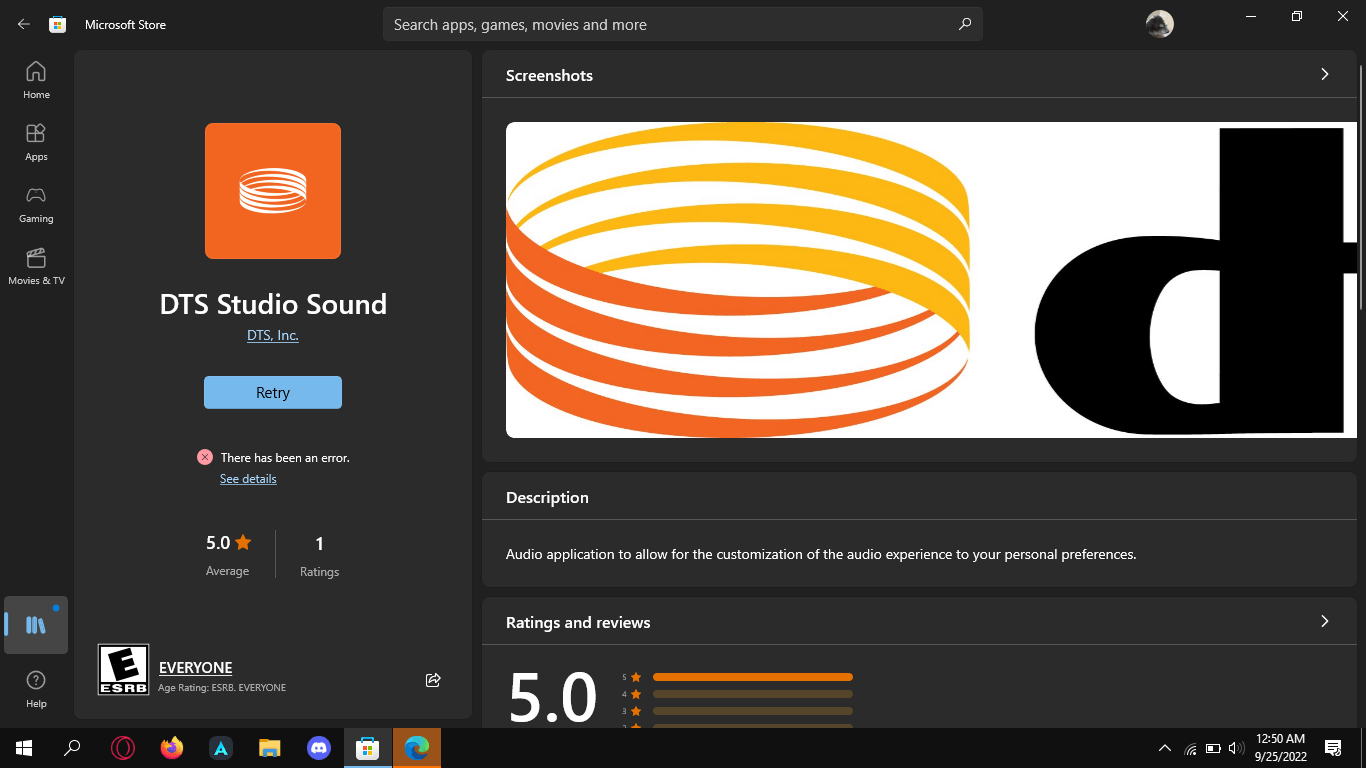This screenshot has width=1366, height=768.
Task: Launch Firefox from the taskbar
Action: [172, 747]
